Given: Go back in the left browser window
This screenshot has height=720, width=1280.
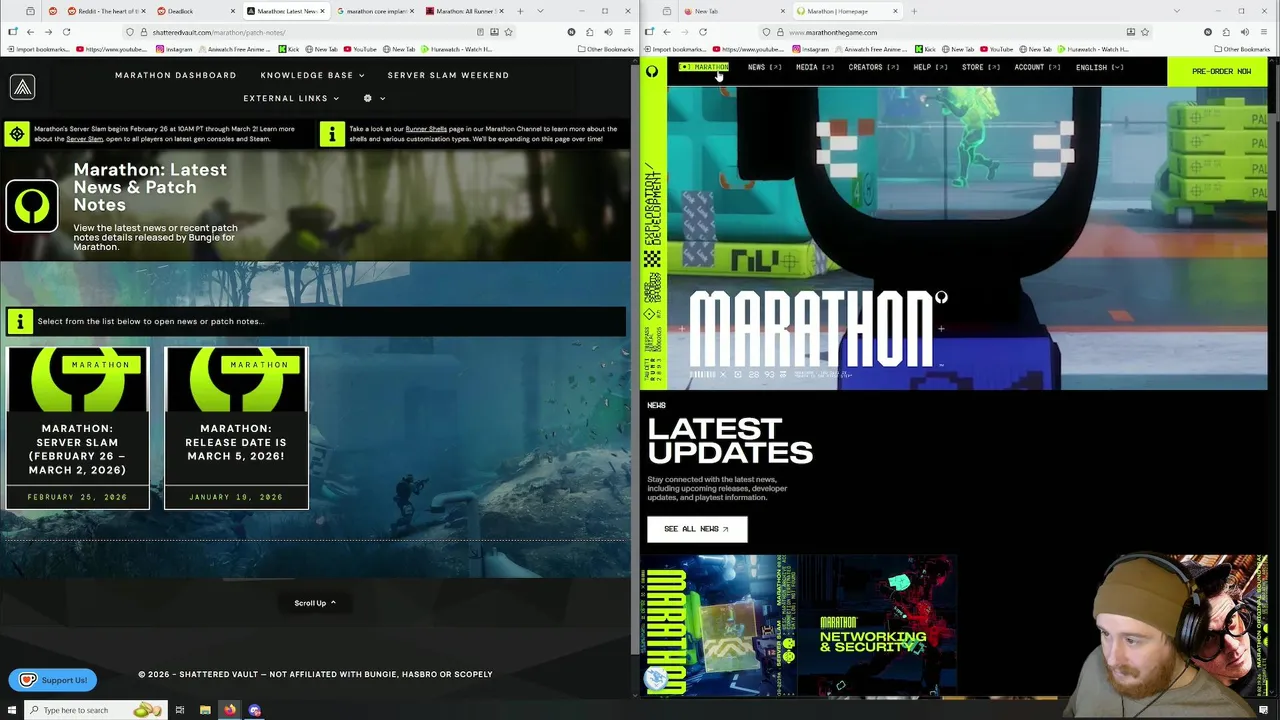Looking at the screenshot, I should [29, 32].
